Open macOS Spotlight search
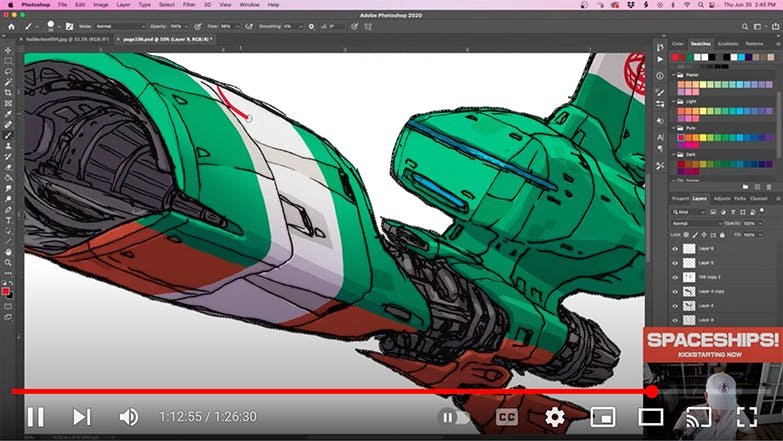Viewport: 783px width, 441px height. 701,4
